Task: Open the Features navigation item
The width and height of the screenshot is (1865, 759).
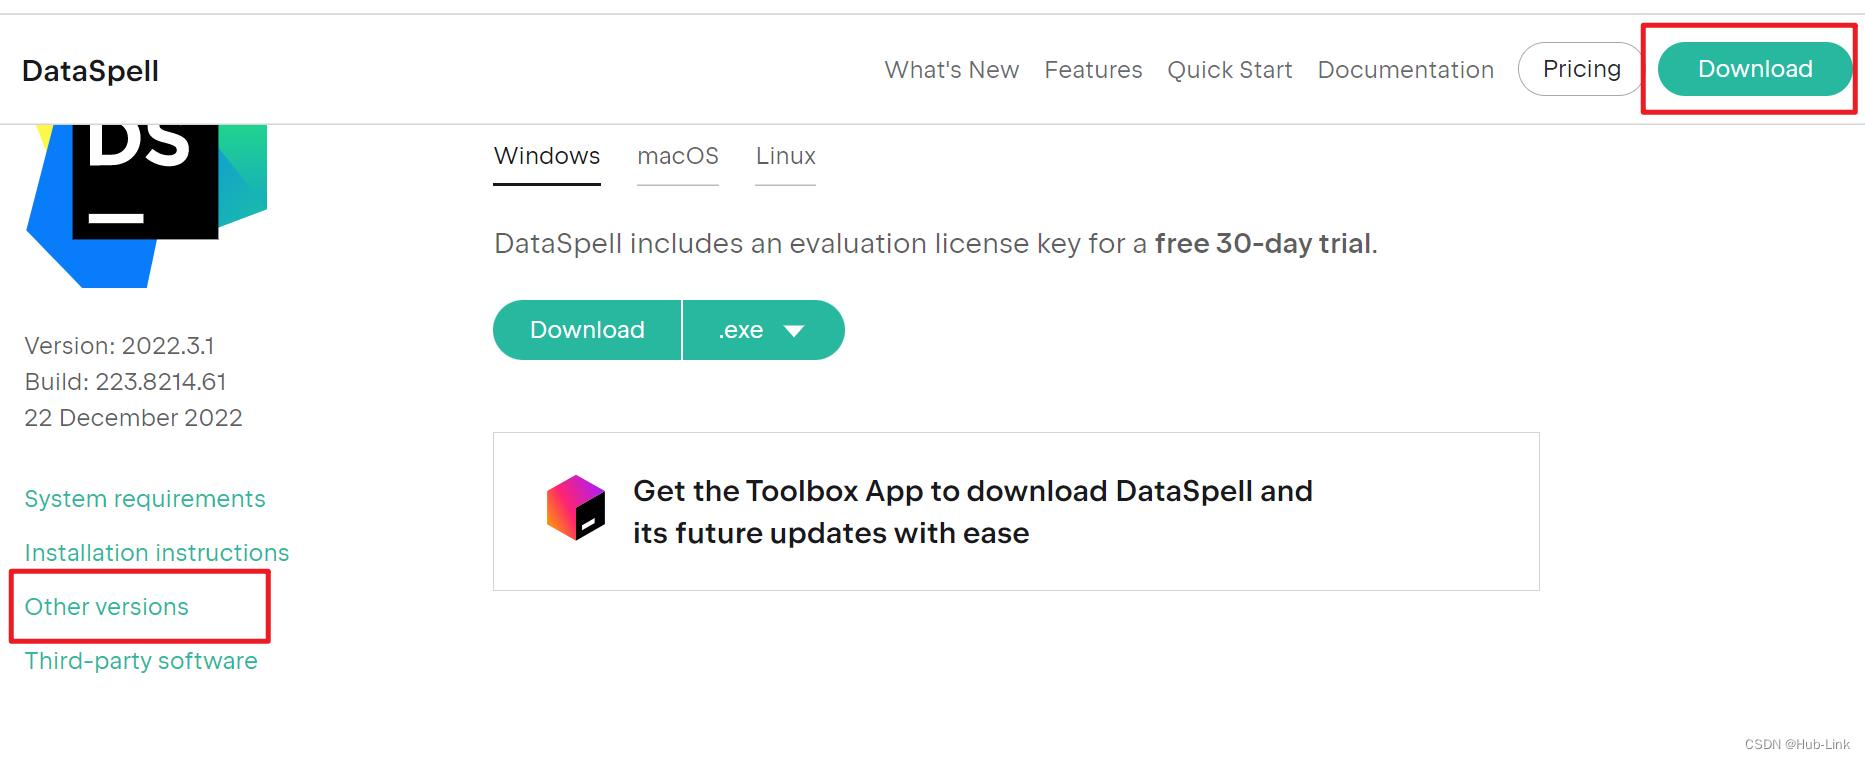Action: click(x=1093, y=70)
